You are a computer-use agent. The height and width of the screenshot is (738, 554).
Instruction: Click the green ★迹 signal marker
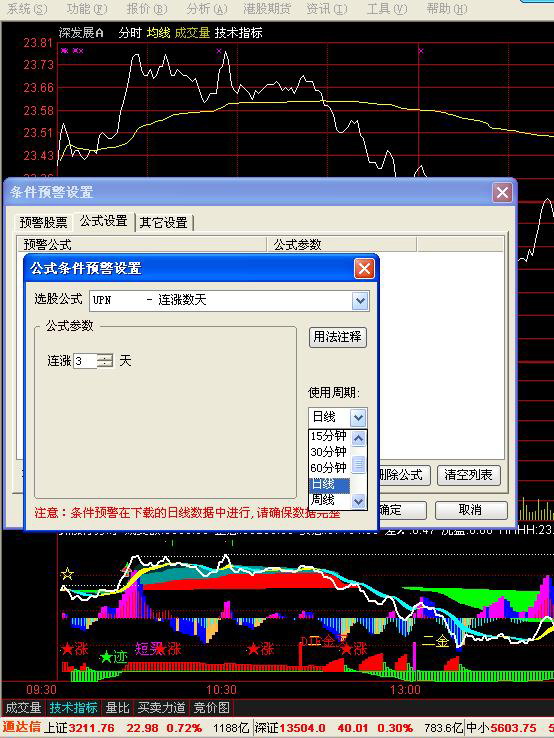tap(114, 657)
